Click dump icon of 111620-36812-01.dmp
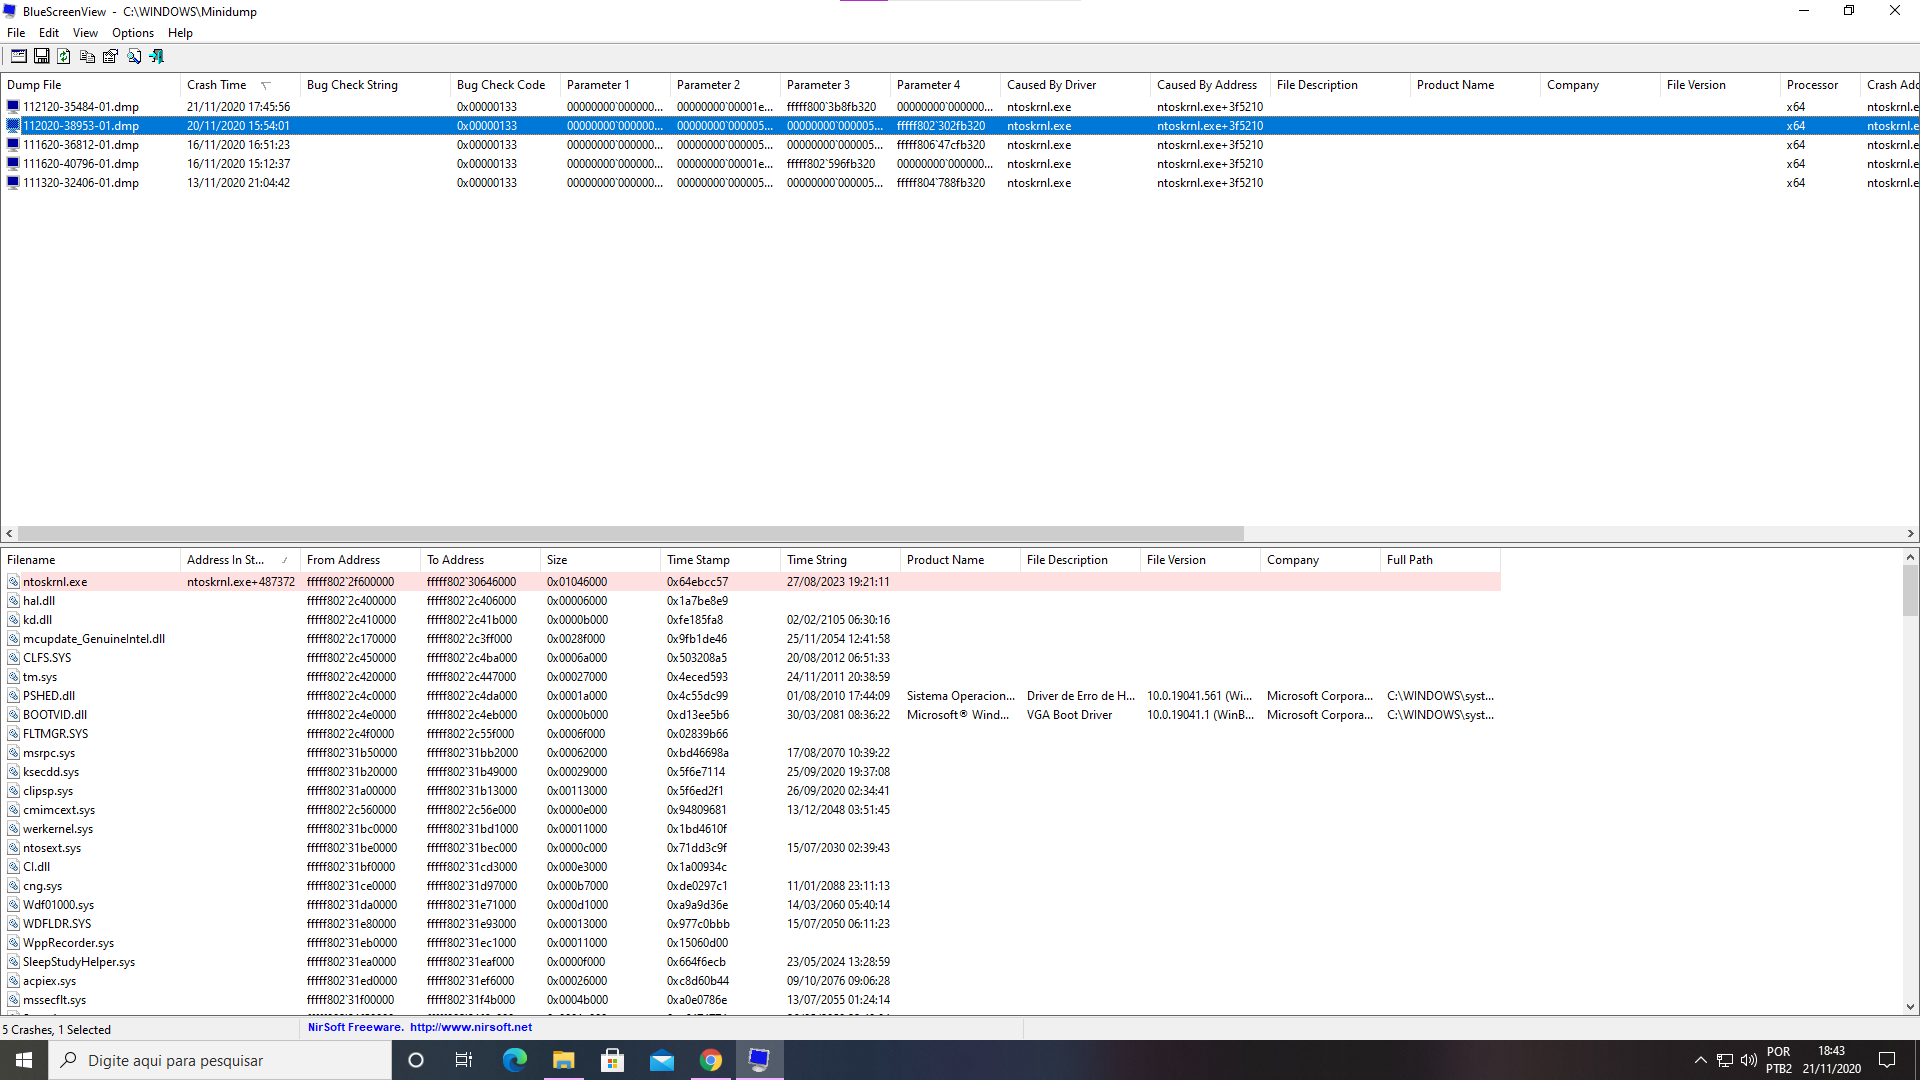 [13, 144]
